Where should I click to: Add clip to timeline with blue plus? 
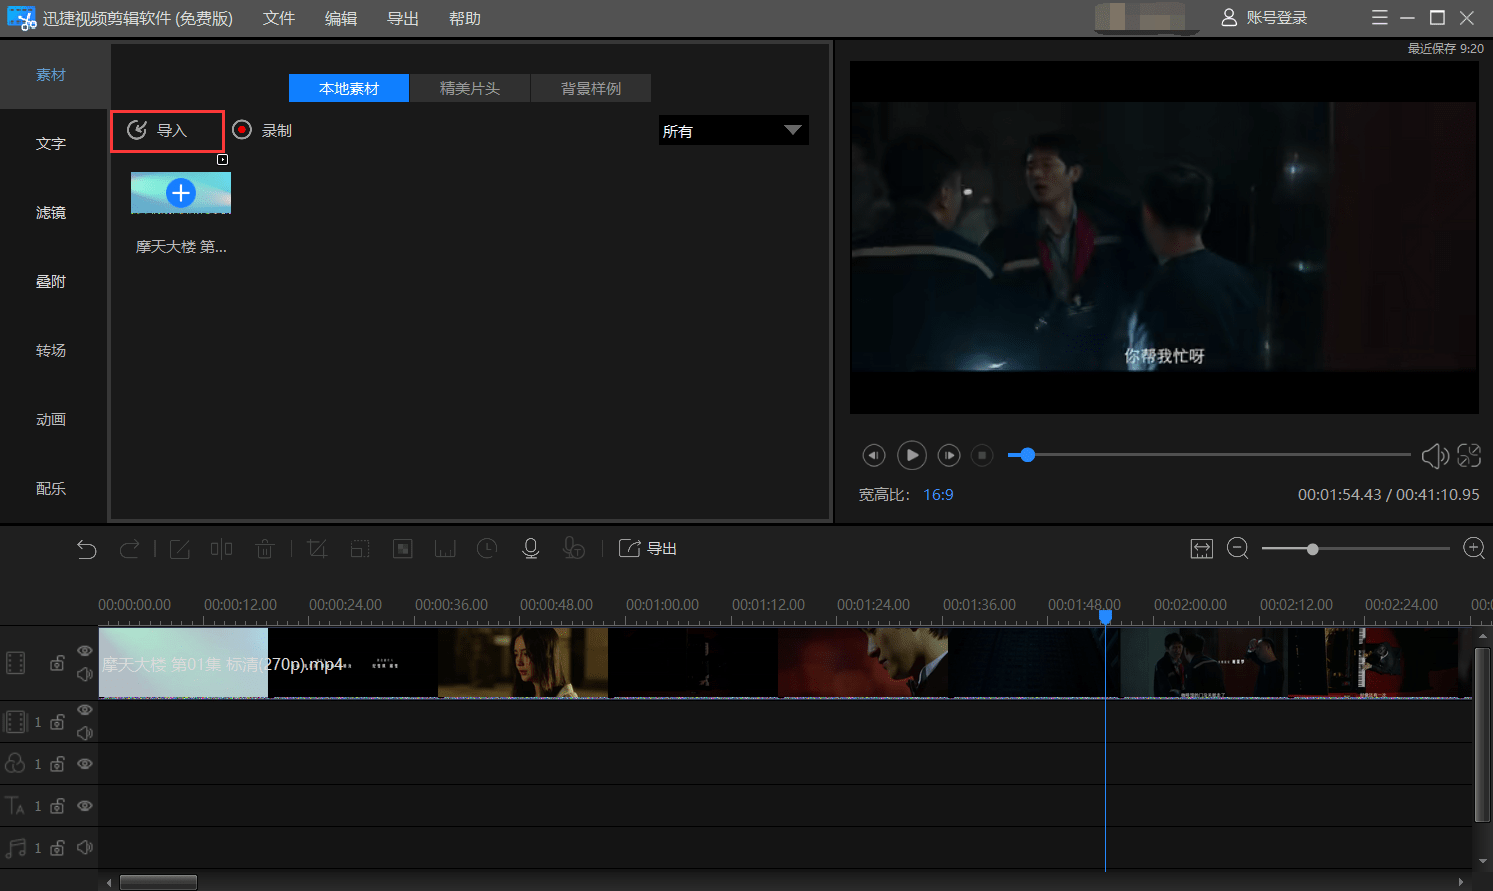181,193
